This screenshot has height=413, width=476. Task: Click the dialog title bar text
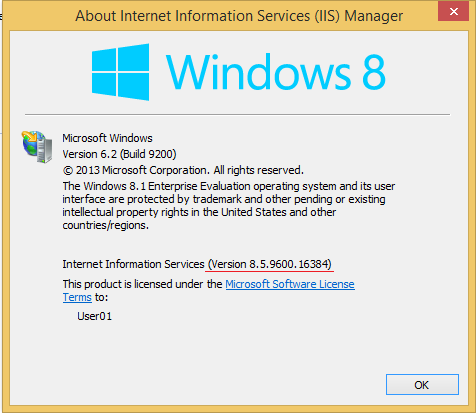tap(239, 16)
